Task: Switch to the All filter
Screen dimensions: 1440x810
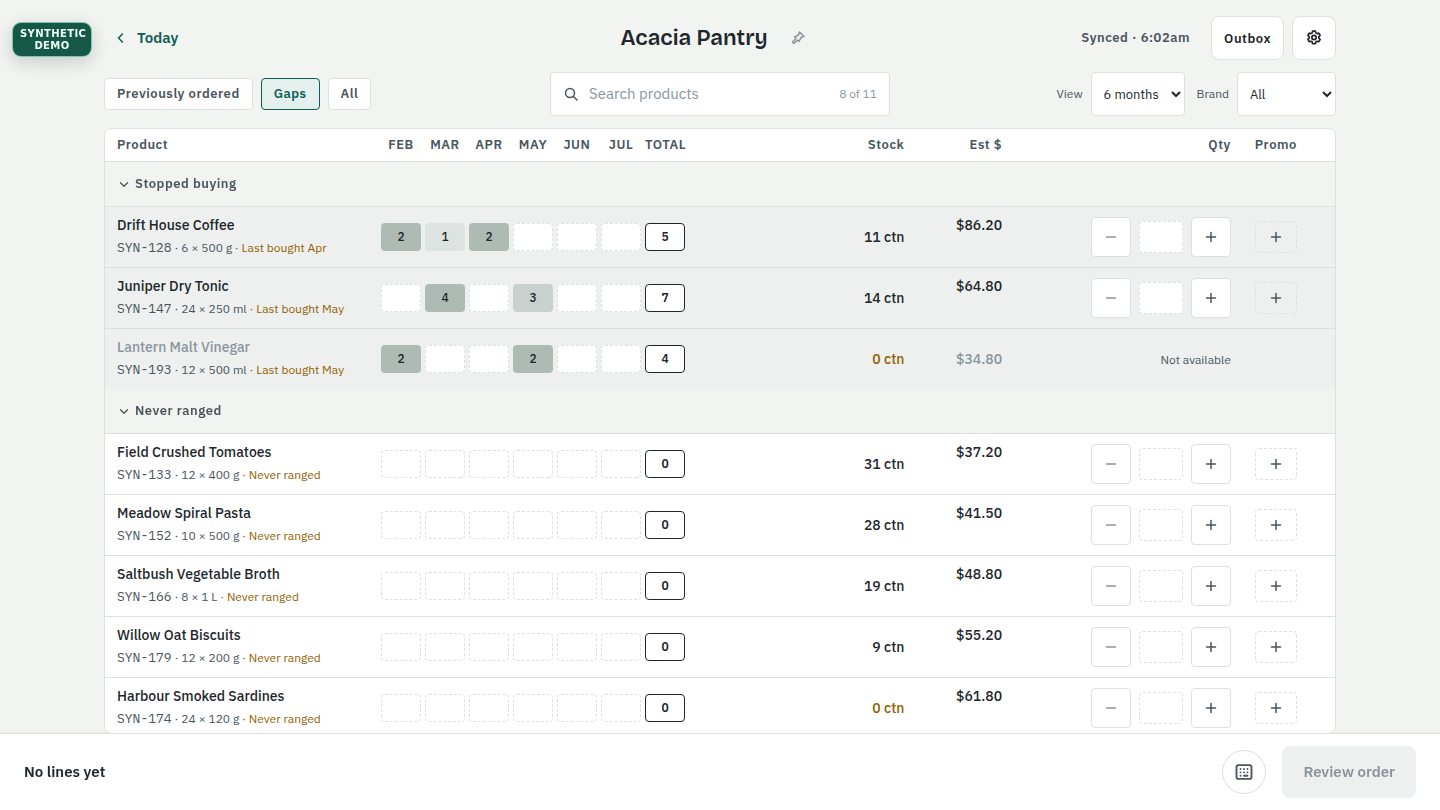Action: (x=349, y=94)
